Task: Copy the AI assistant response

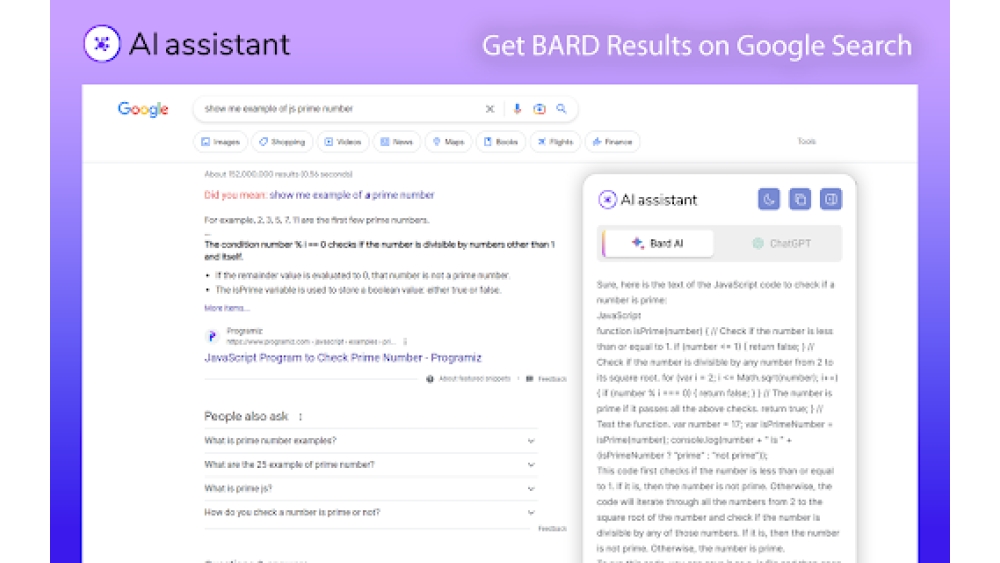Action: pos(800,200)
